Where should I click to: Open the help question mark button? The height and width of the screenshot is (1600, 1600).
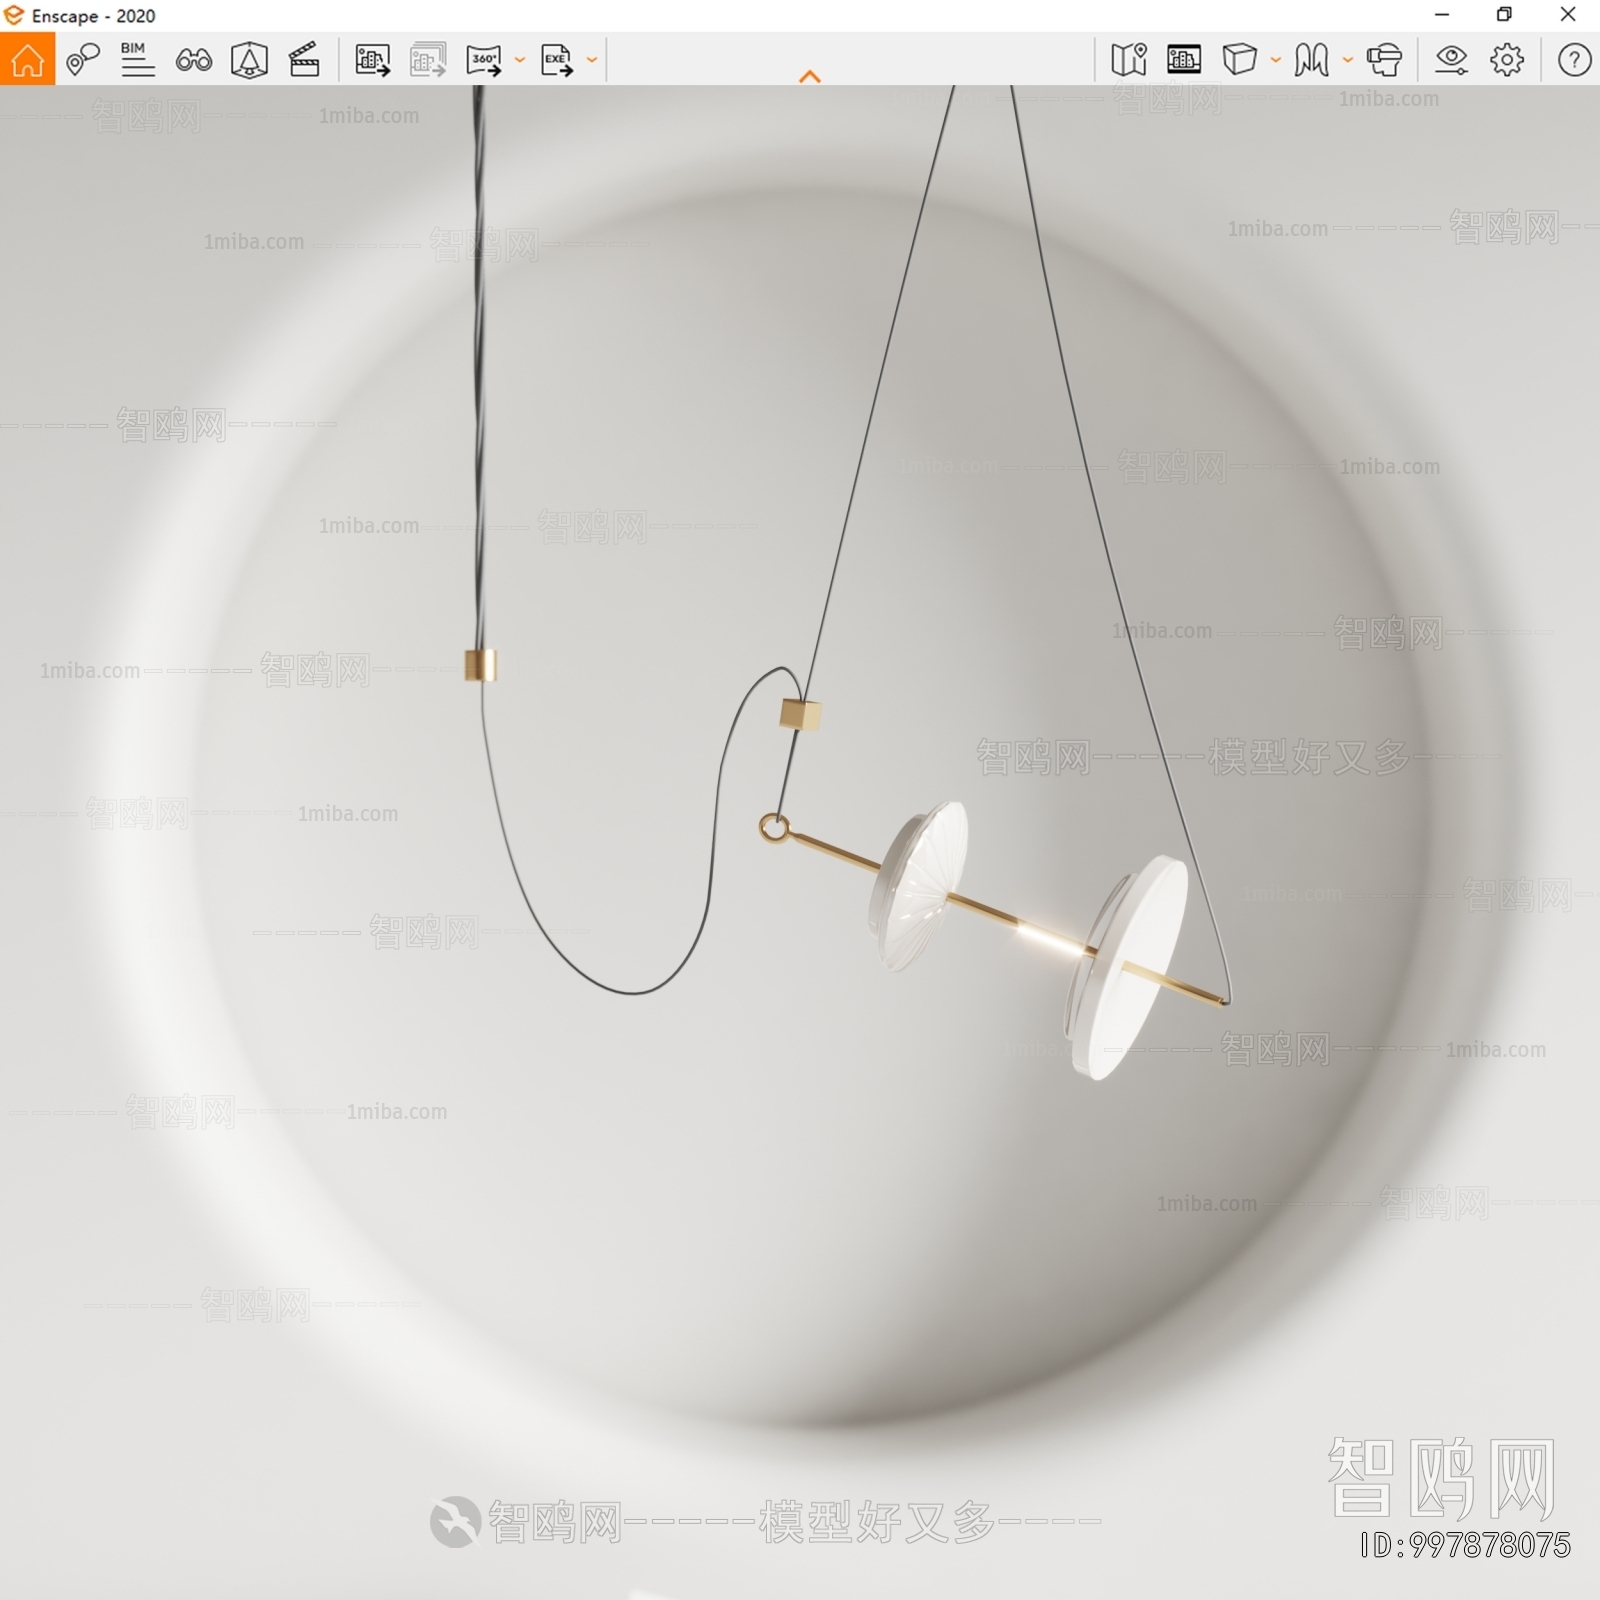click(x=1574, y=60)
